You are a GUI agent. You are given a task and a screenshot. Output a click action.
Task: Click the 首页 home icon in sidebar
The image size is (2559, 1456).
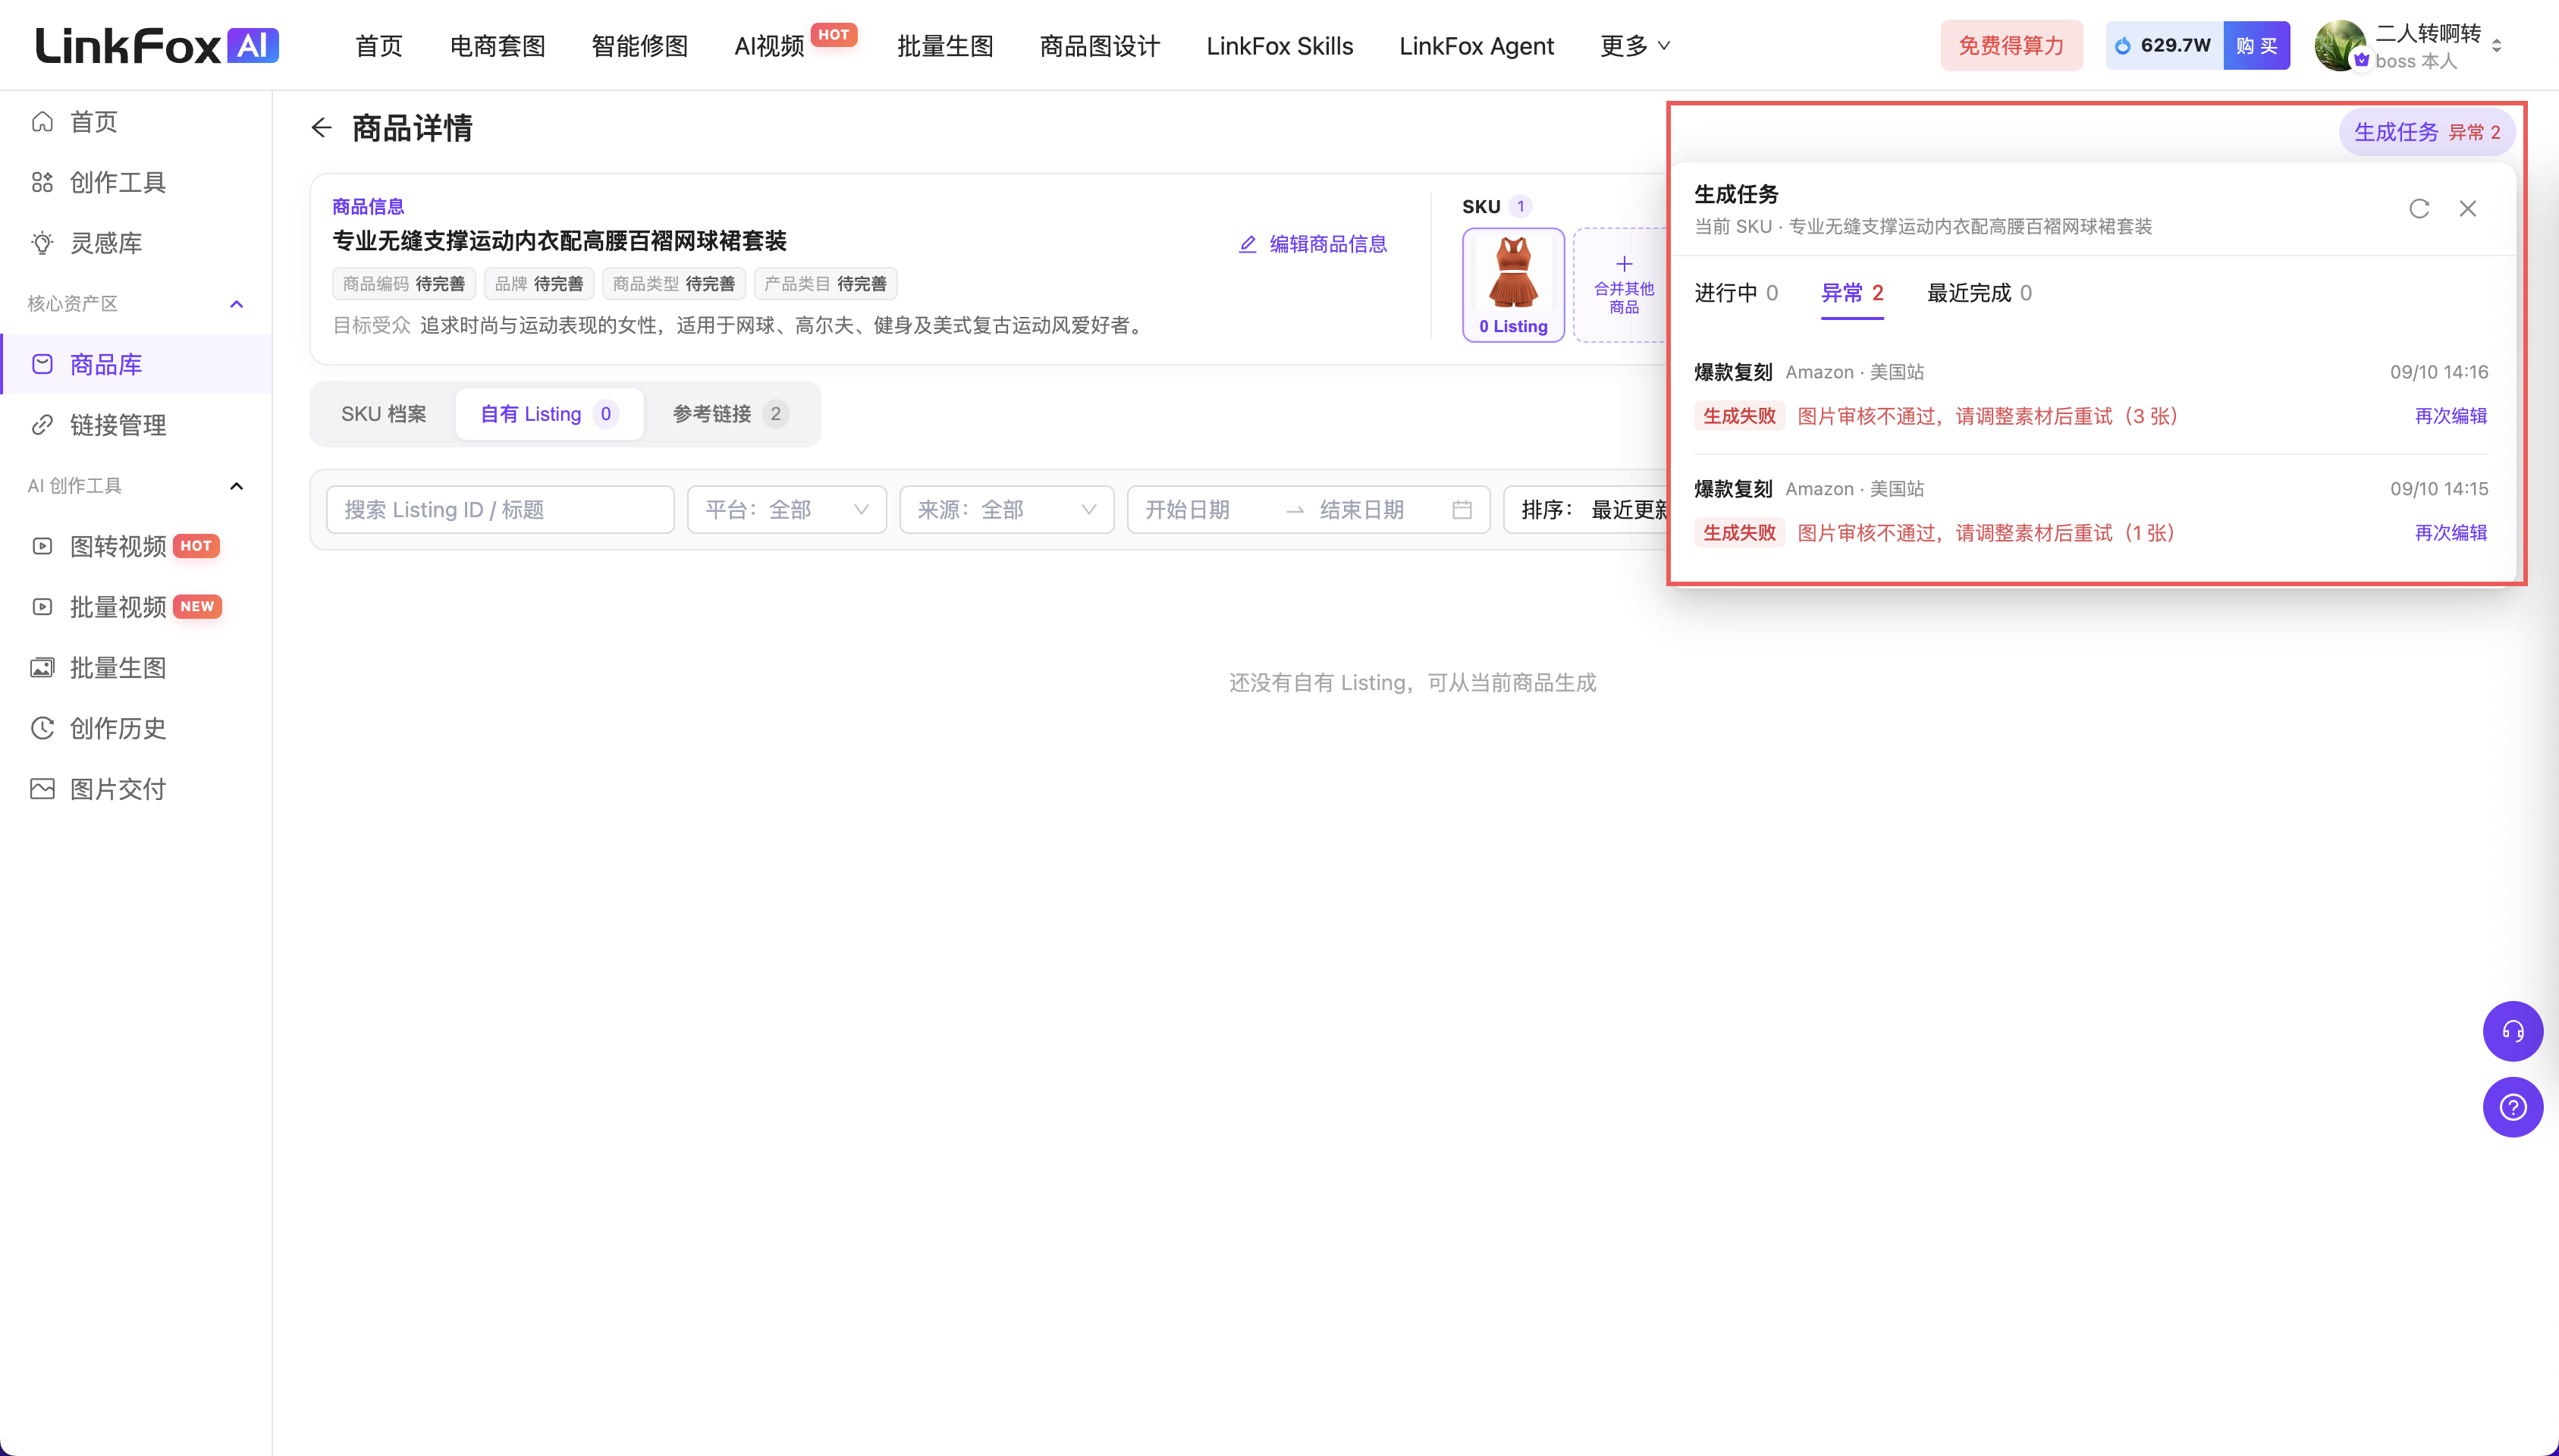point(42,122)
